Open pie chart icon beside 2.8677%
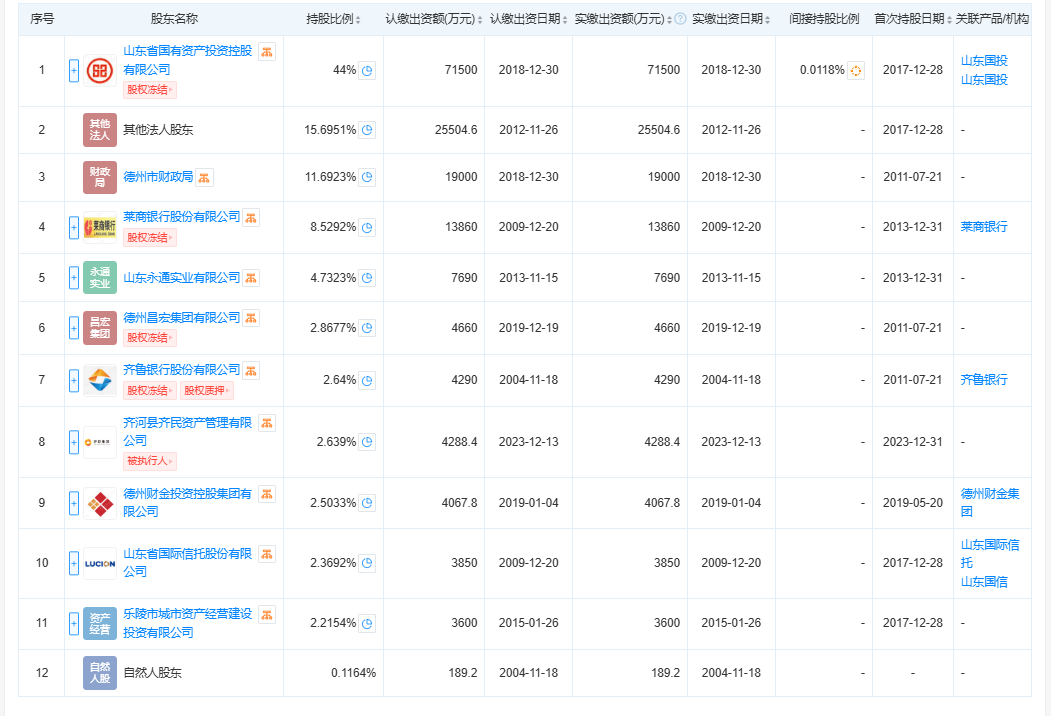This screenshot has height=716, width=1051. click(x=367, y=328)
